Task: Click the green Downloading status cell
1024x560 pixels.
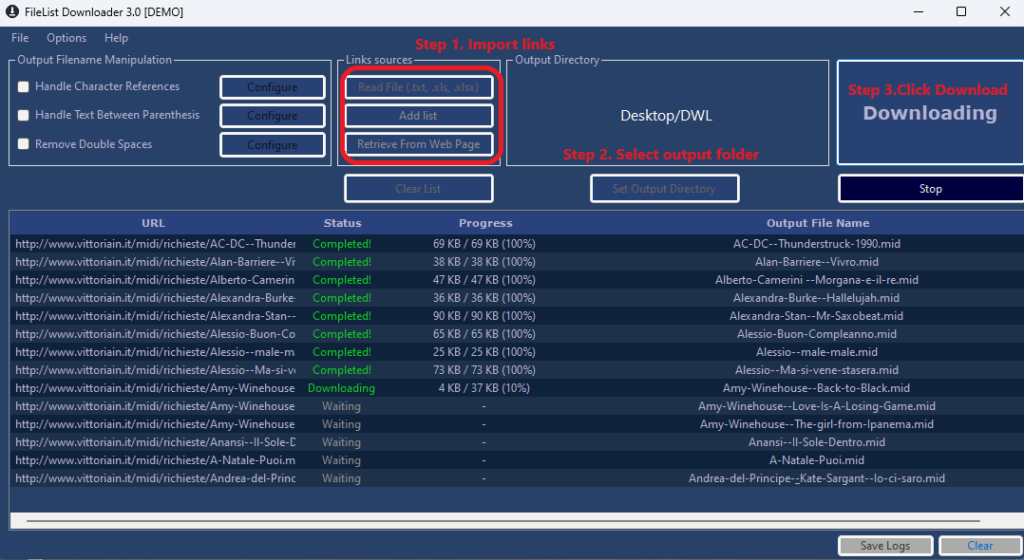Action: [342, 388]
